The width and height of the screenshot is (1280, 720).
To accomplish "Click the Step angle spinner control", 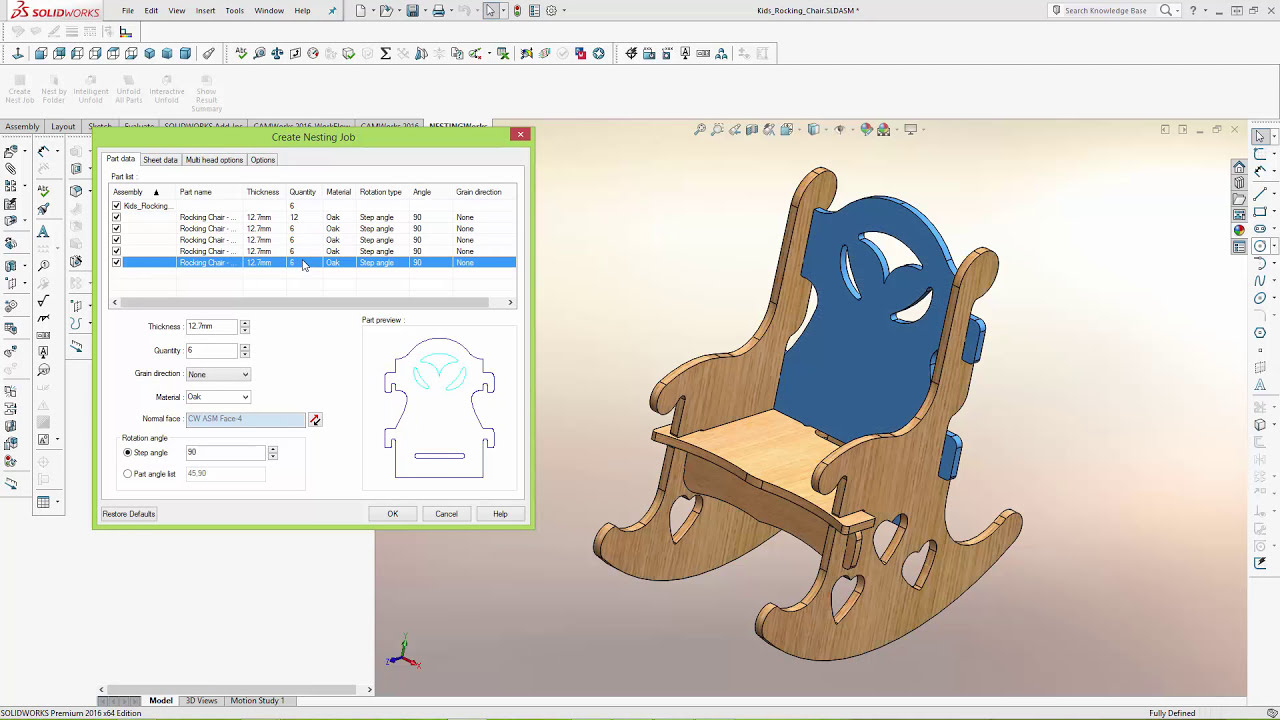I will pos(272,453).
